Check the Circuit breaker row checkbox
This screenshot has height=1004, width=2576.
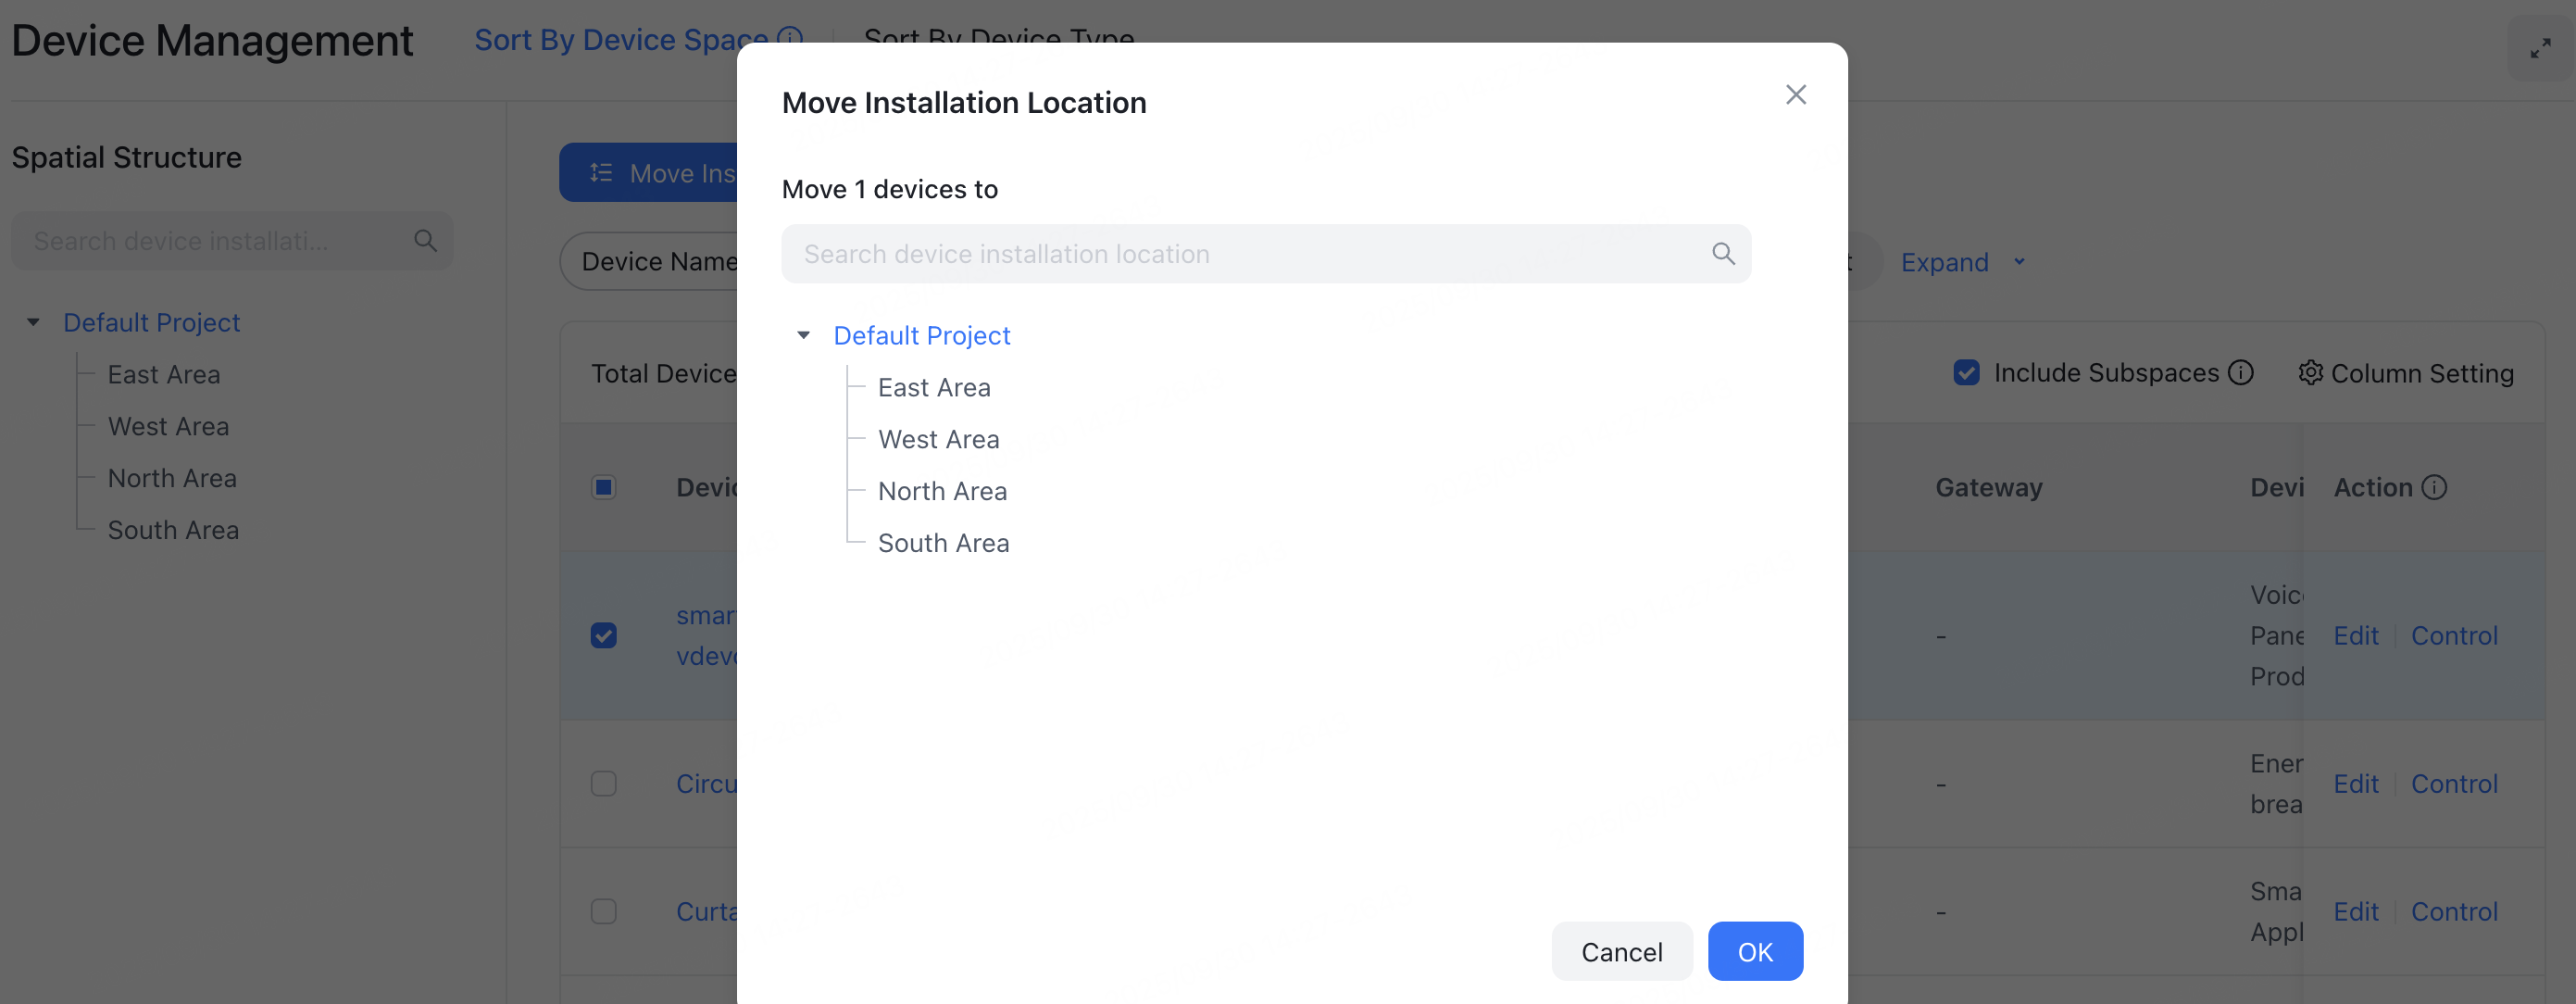pyautogui.click(x=603, y=784)
